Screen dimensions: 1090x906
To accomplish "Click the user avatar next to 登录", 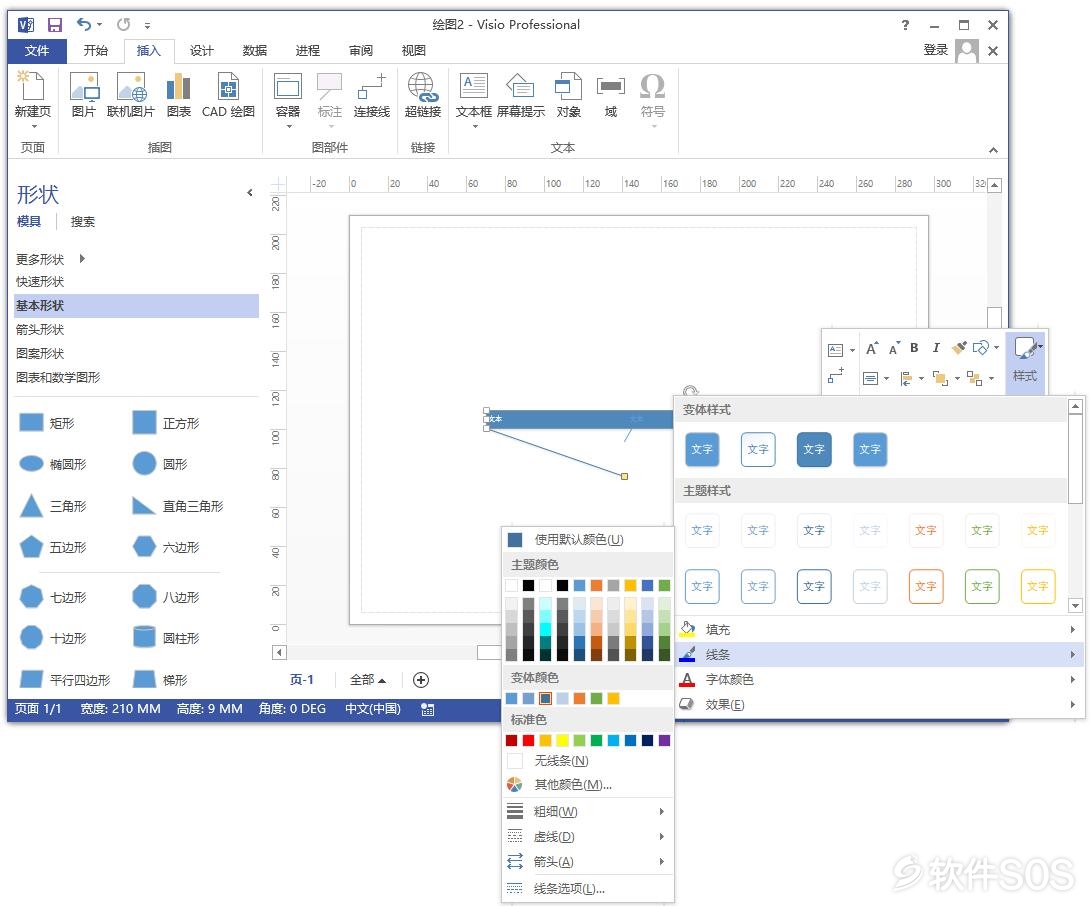I will pyautogui.click(x=967, y=51).
